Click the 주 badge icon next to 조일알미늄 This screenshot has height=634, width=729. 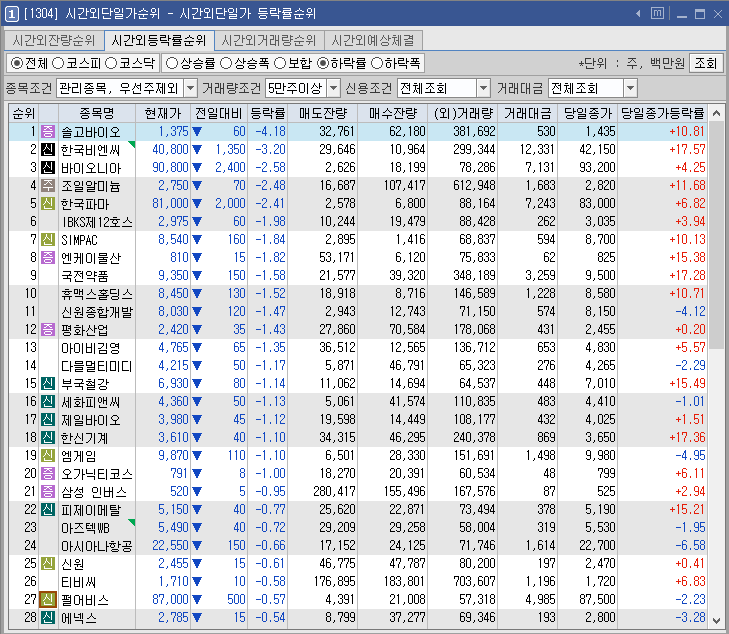48,185
